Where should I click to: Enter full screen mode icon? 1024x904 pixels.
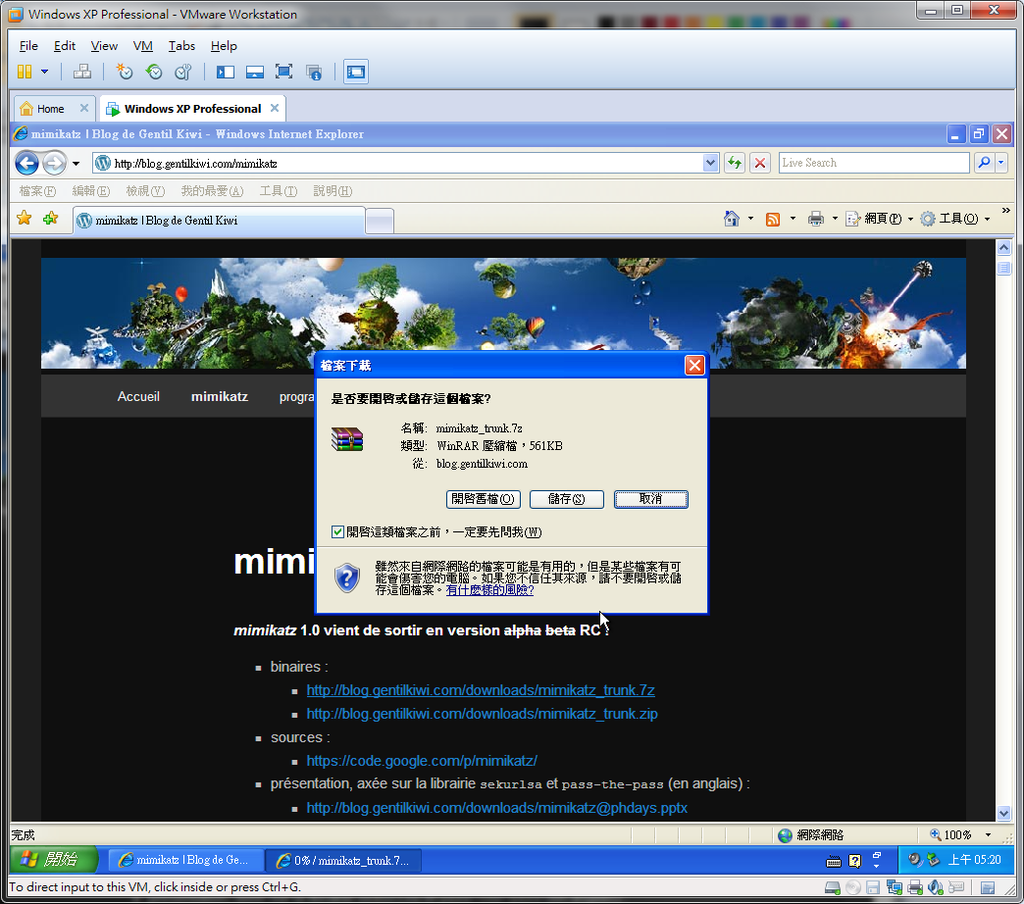(x=284, y=72)
